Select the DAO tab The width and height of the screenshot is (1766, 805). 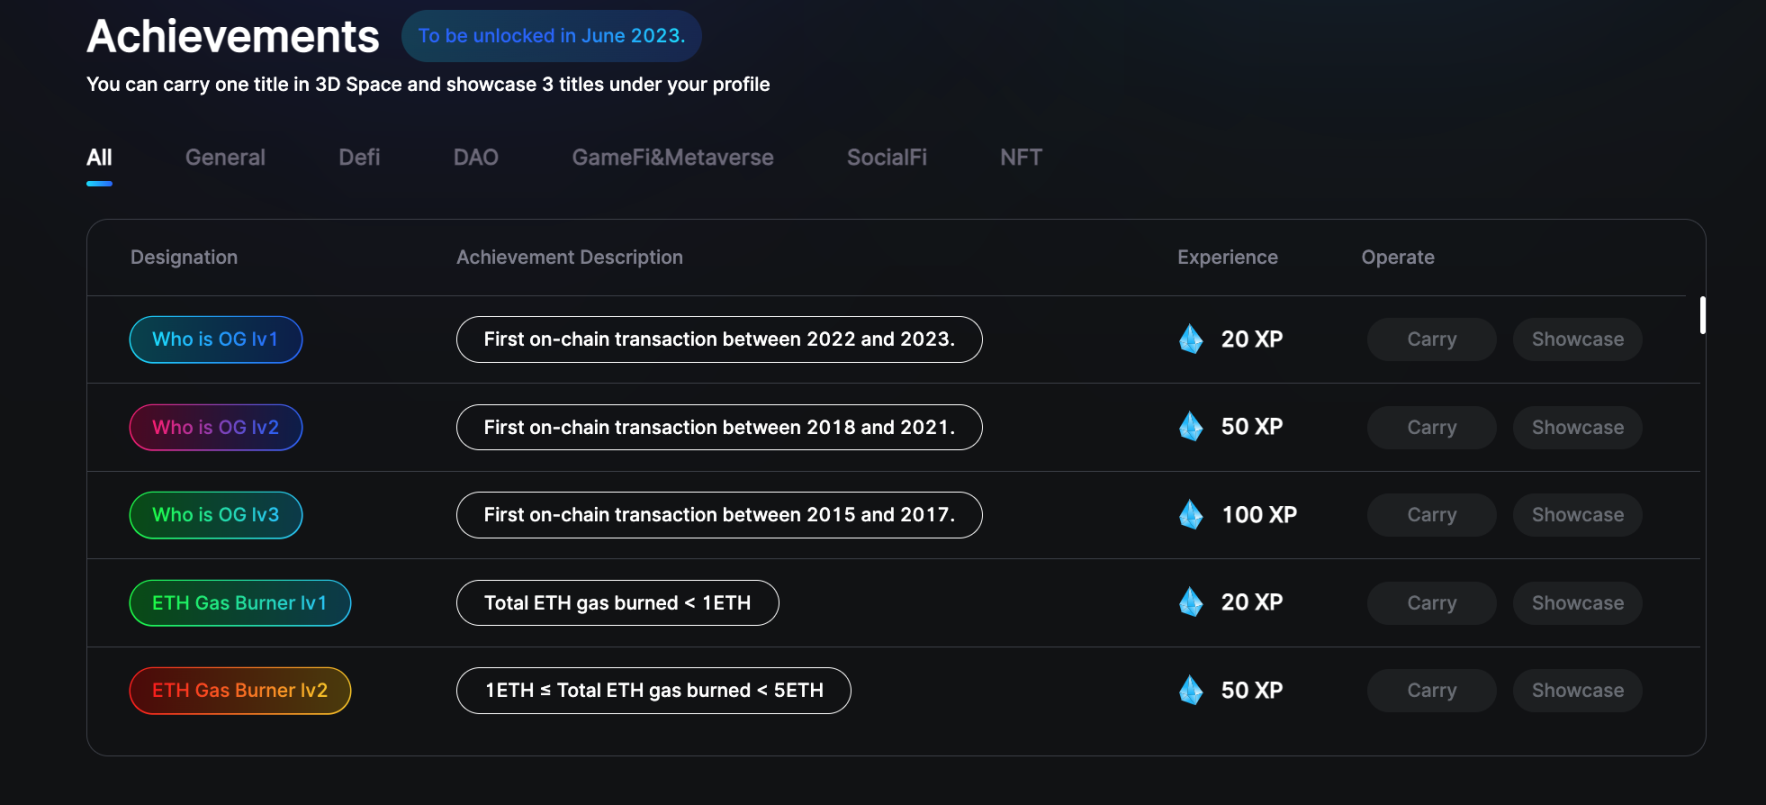pos(475,158)
